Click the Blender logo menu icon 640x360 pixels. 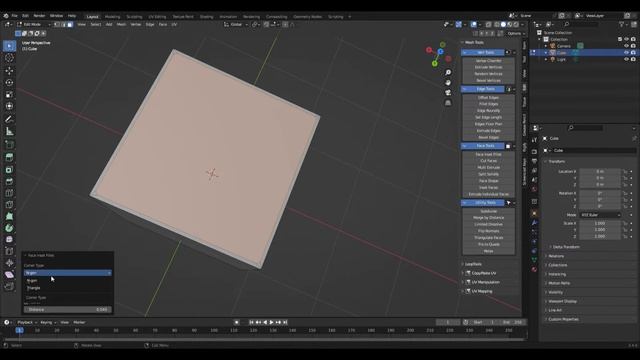[x=6, y=16]
